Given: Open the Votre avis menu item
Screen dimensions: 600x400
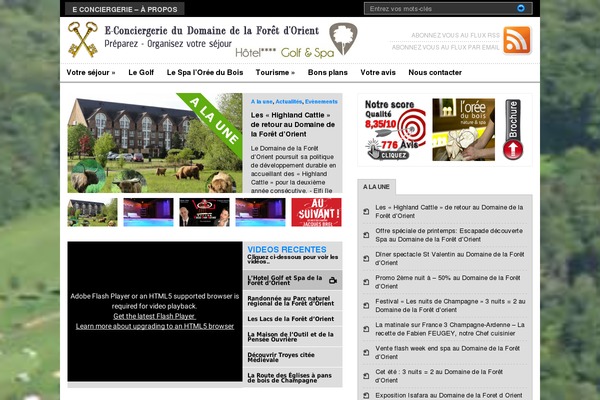Looking at the screenshot, I should click(x=378, y=72).
